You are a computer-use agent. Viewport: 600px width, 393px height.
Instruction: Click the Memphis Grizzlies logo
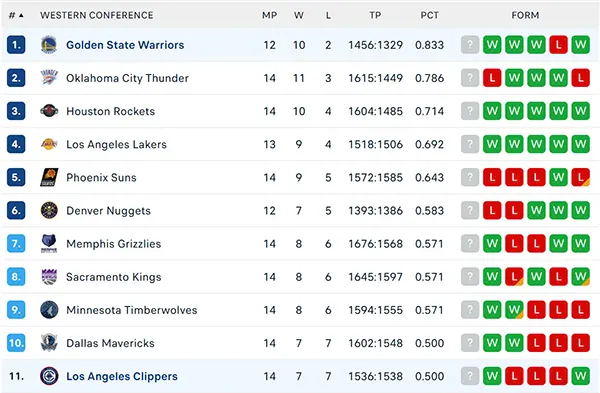tap(49, 243)
